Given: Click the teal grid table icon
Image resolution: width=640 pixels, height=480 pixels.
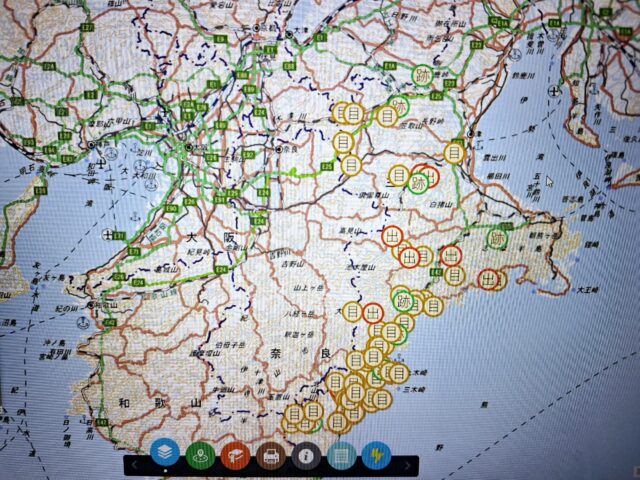Looking at the screenshot, I should pos(341,456).
